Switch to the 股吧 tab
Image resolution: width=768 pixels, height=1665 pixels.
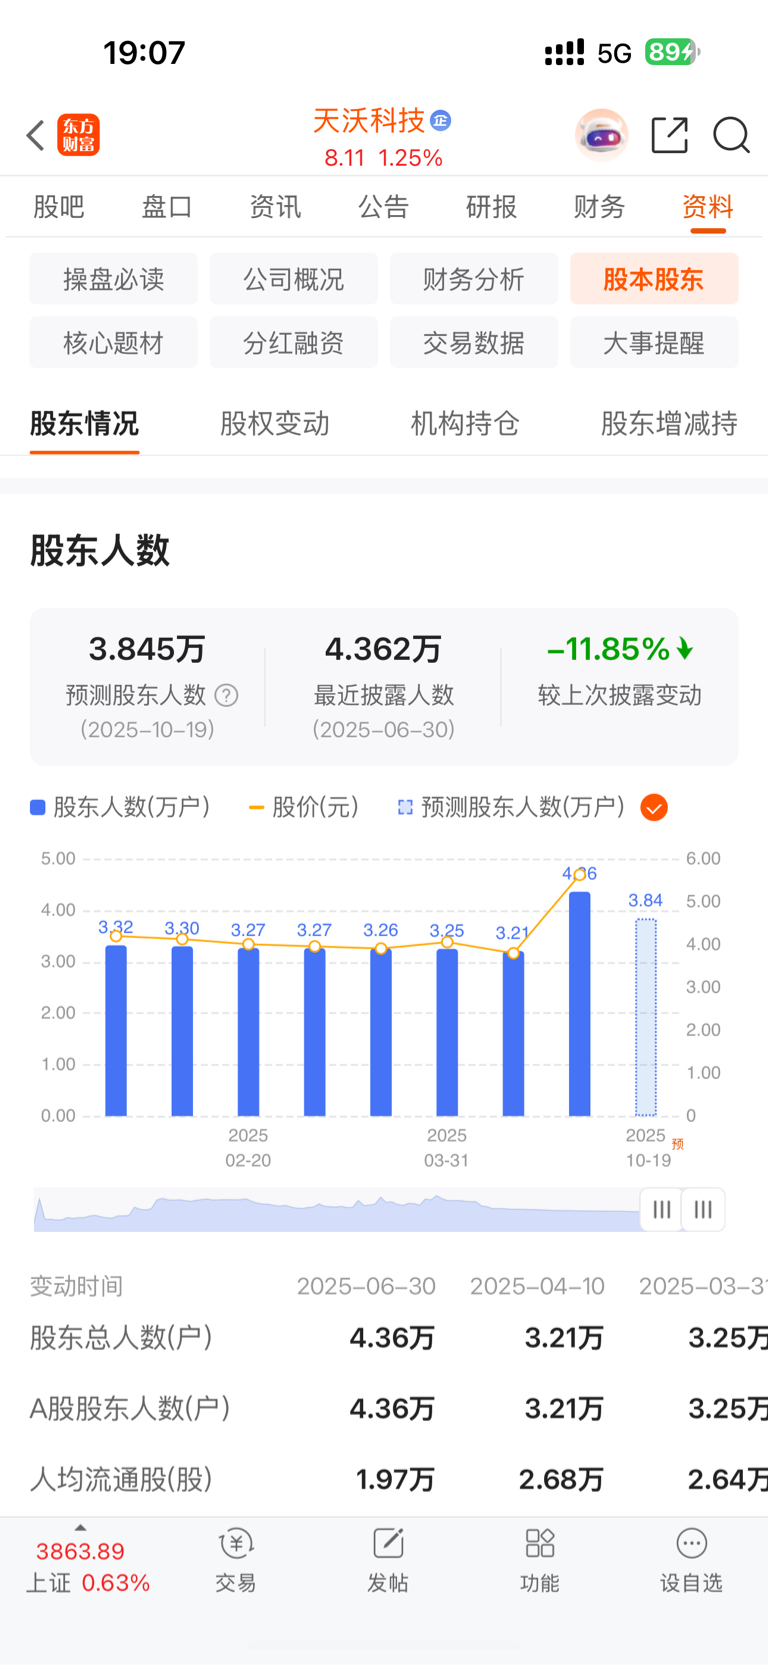point(59,207)
